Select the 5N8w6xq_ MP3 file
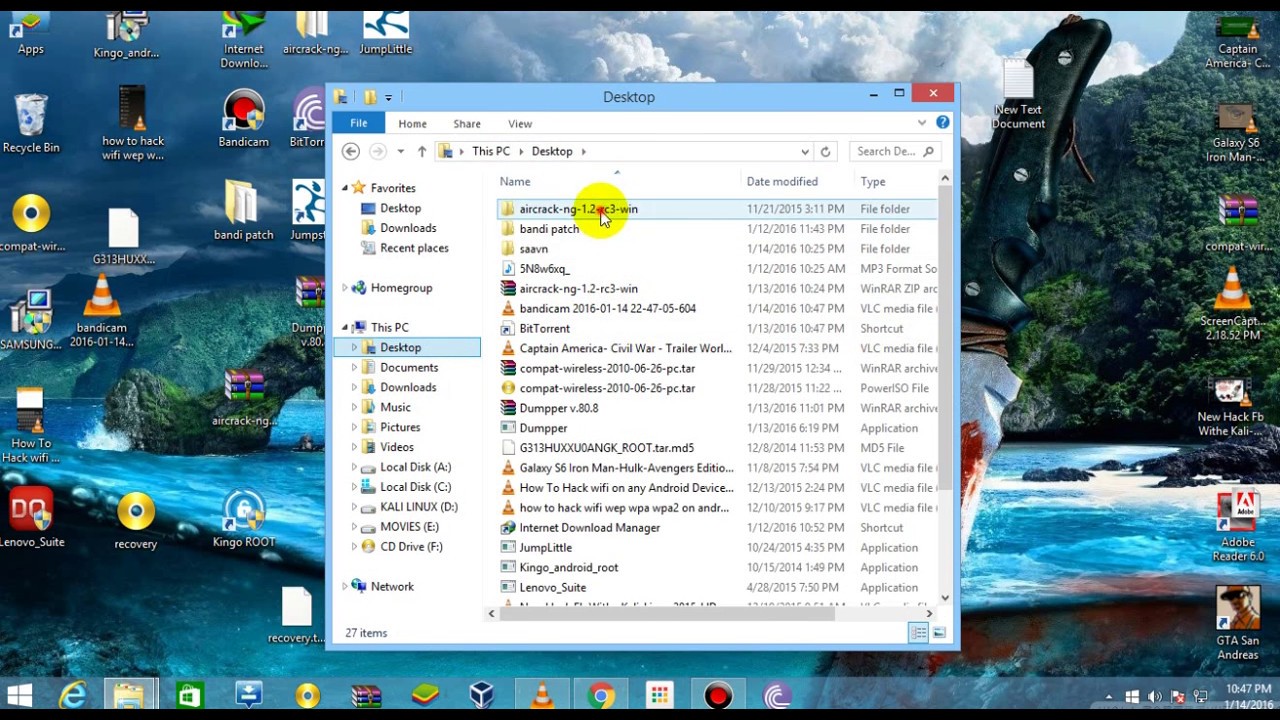Image resolution: width=1280 pixels, height=720 pixels. (717, 269)
